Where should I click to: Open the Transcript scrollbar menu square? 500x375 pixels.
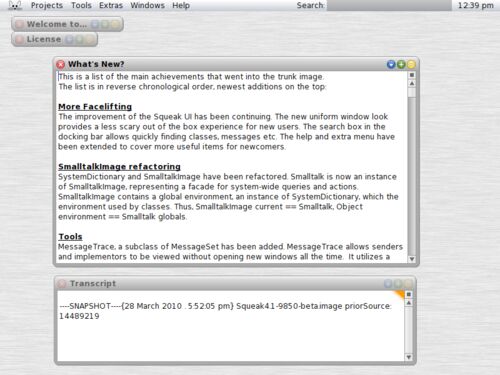(x=409, y=294)
